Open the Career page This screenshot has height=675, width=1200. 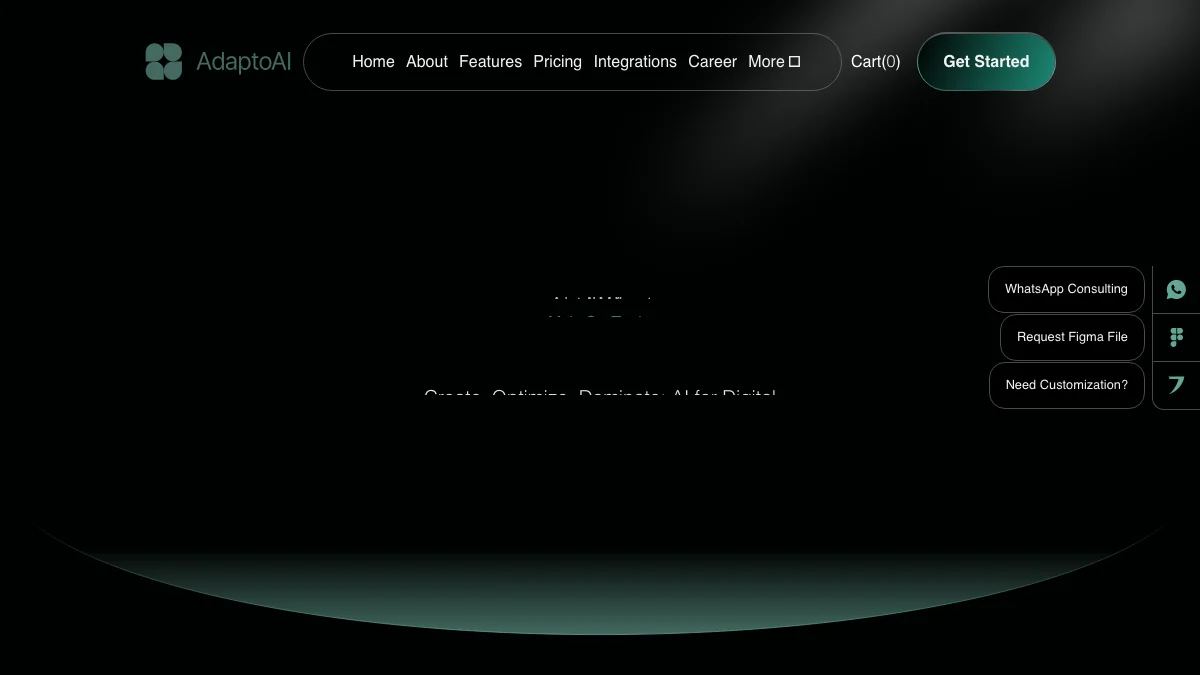(x=712, y=62)
